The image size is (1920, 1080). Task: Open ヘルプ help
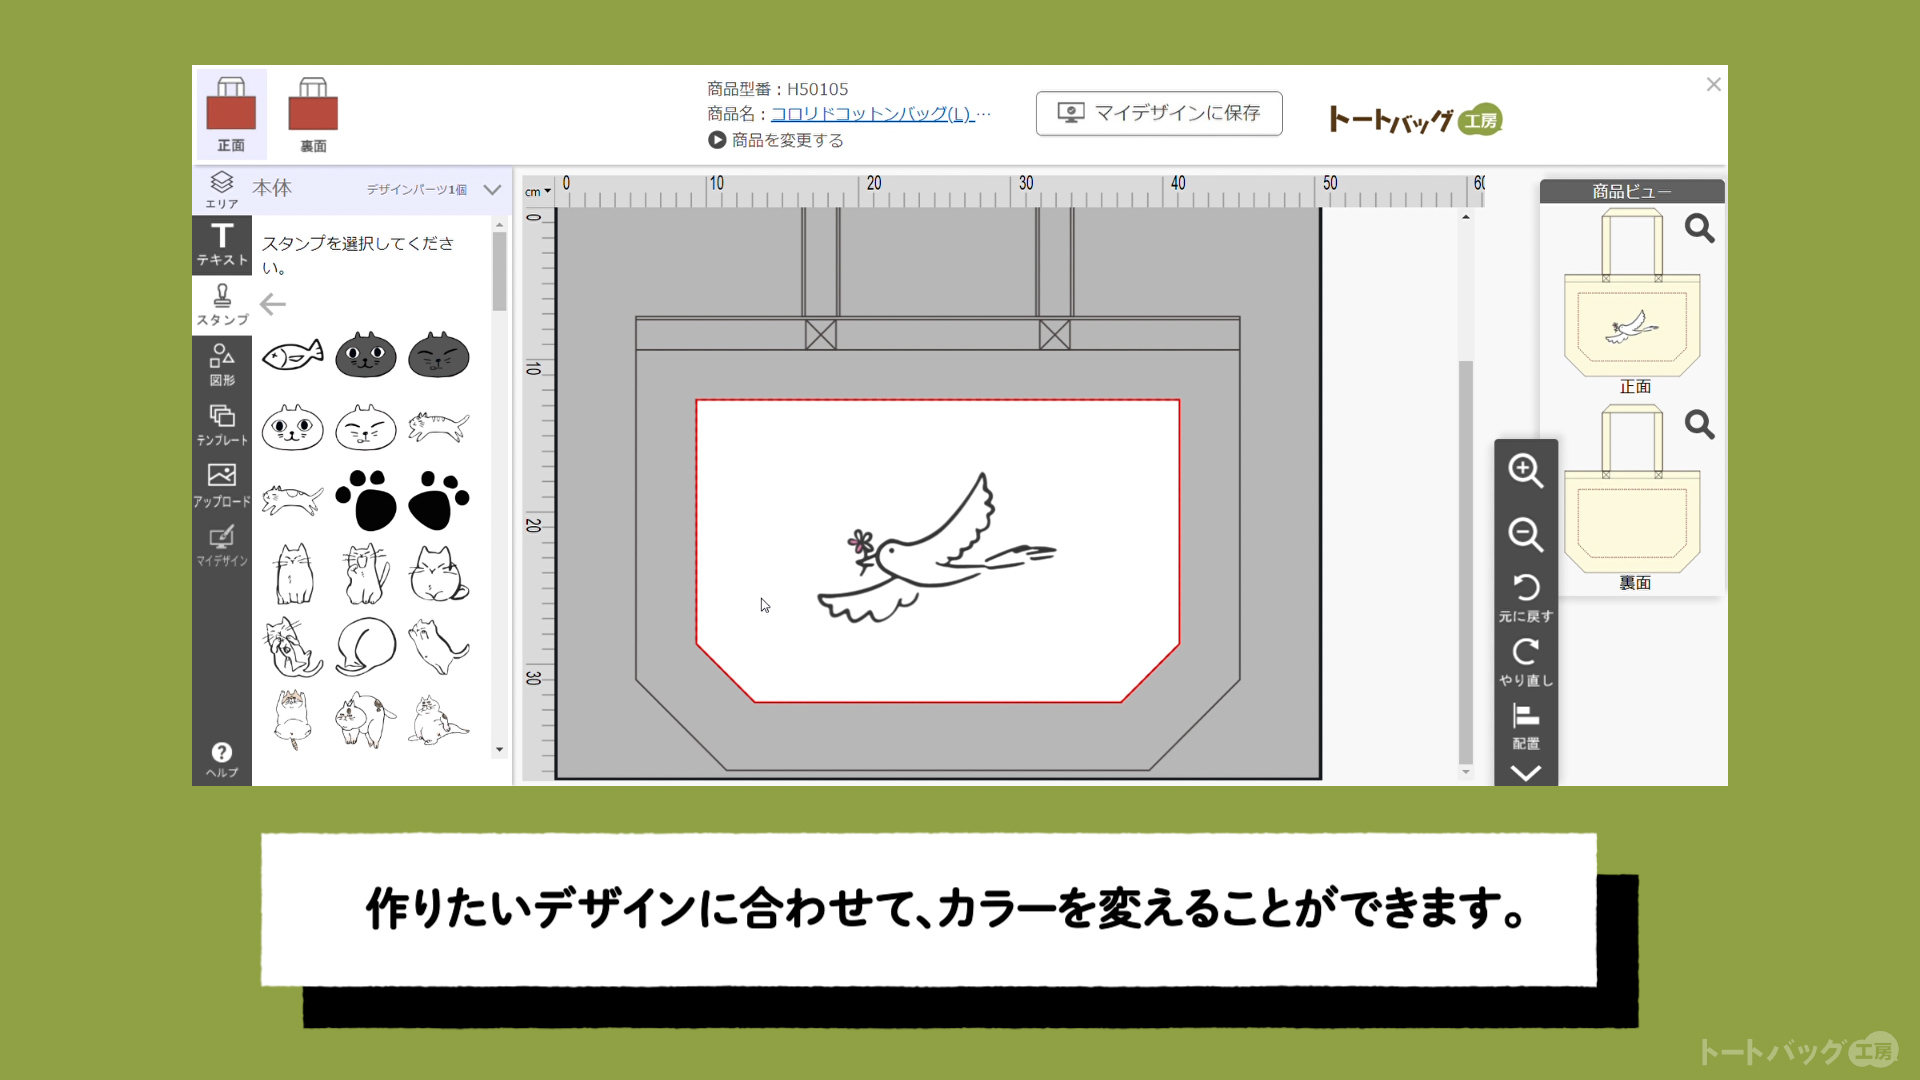click(x=222, y=760)
